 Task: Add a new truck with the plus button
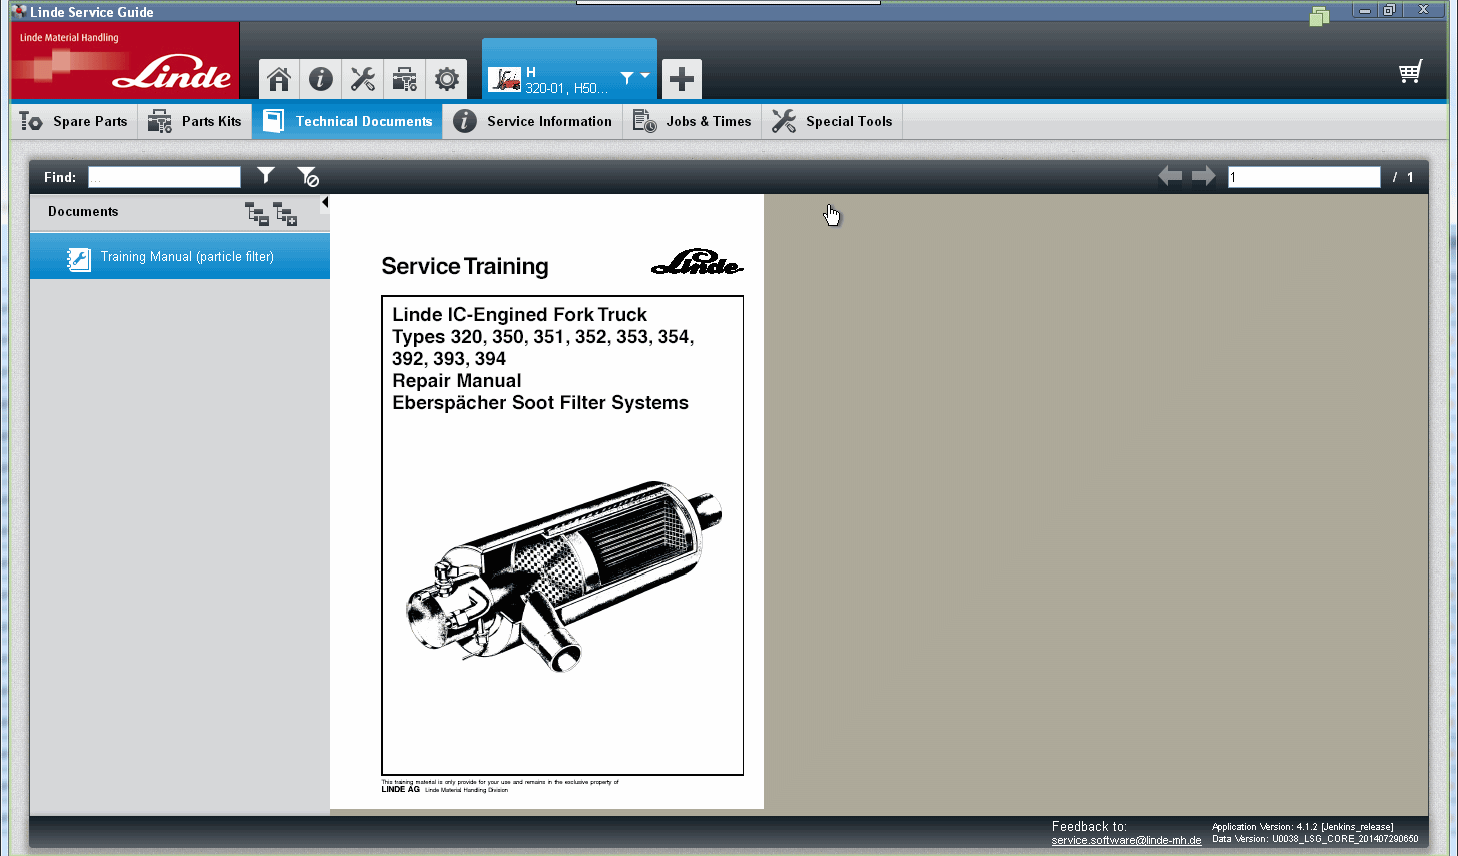point(681,78)
